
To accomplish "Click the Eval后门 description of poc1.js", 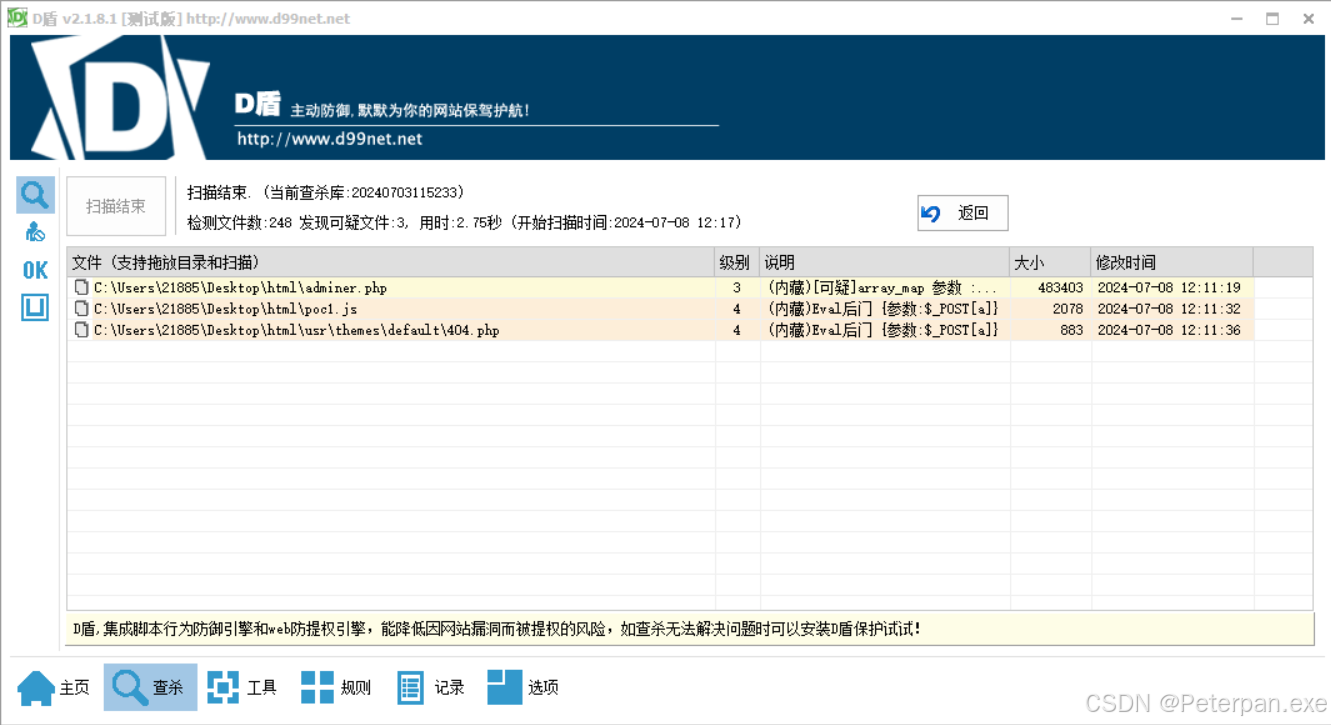I will point(882,309).
